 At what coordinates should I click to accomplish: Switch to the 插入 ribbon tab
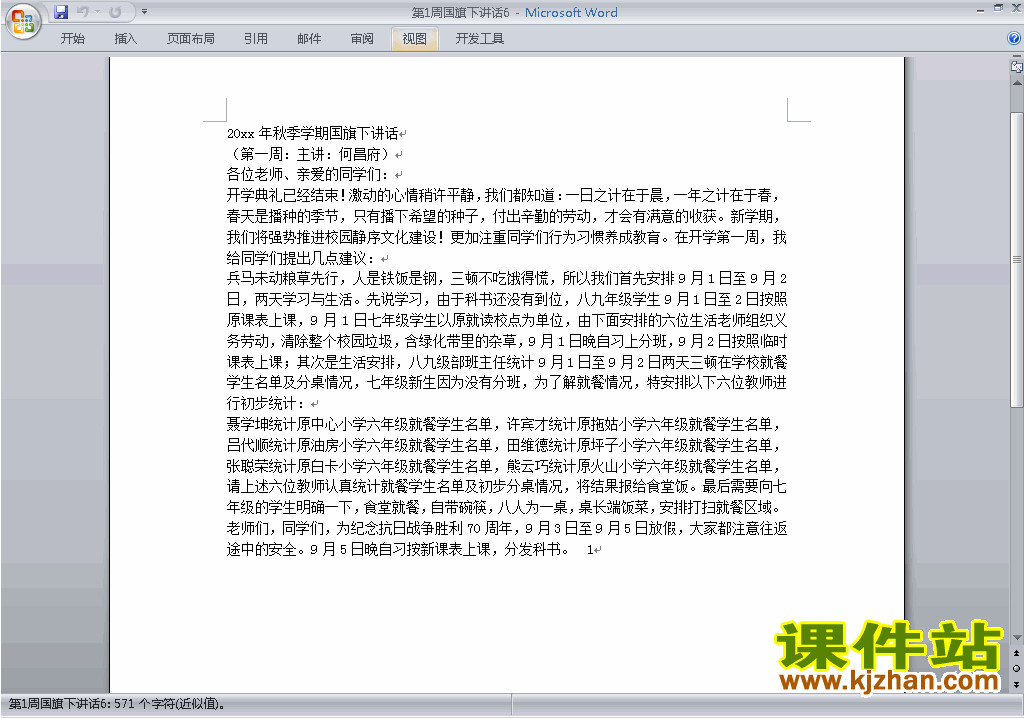[x=125, y=39]
